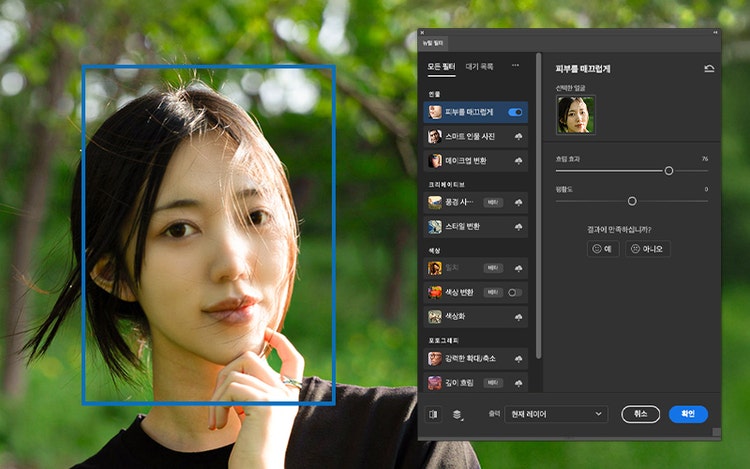
Task: Switch to the 모든 필터 tab
Action: coord(441,66)
